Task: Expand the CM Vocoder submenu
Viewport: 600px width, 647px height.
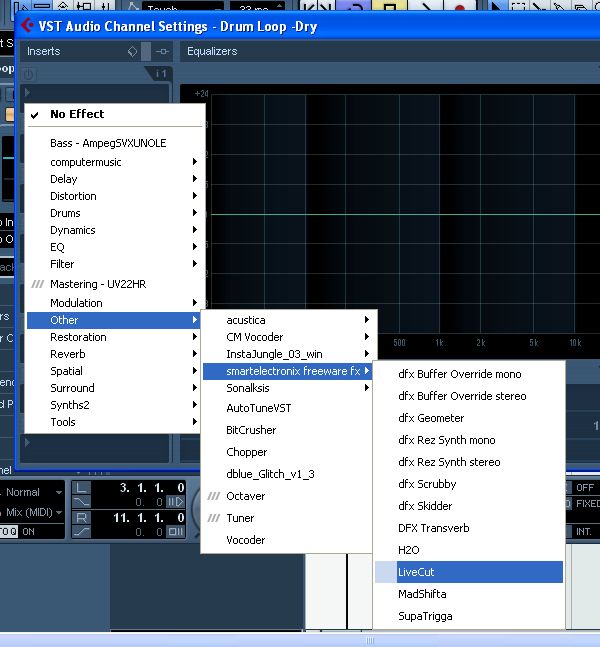Action: [288, 337]
